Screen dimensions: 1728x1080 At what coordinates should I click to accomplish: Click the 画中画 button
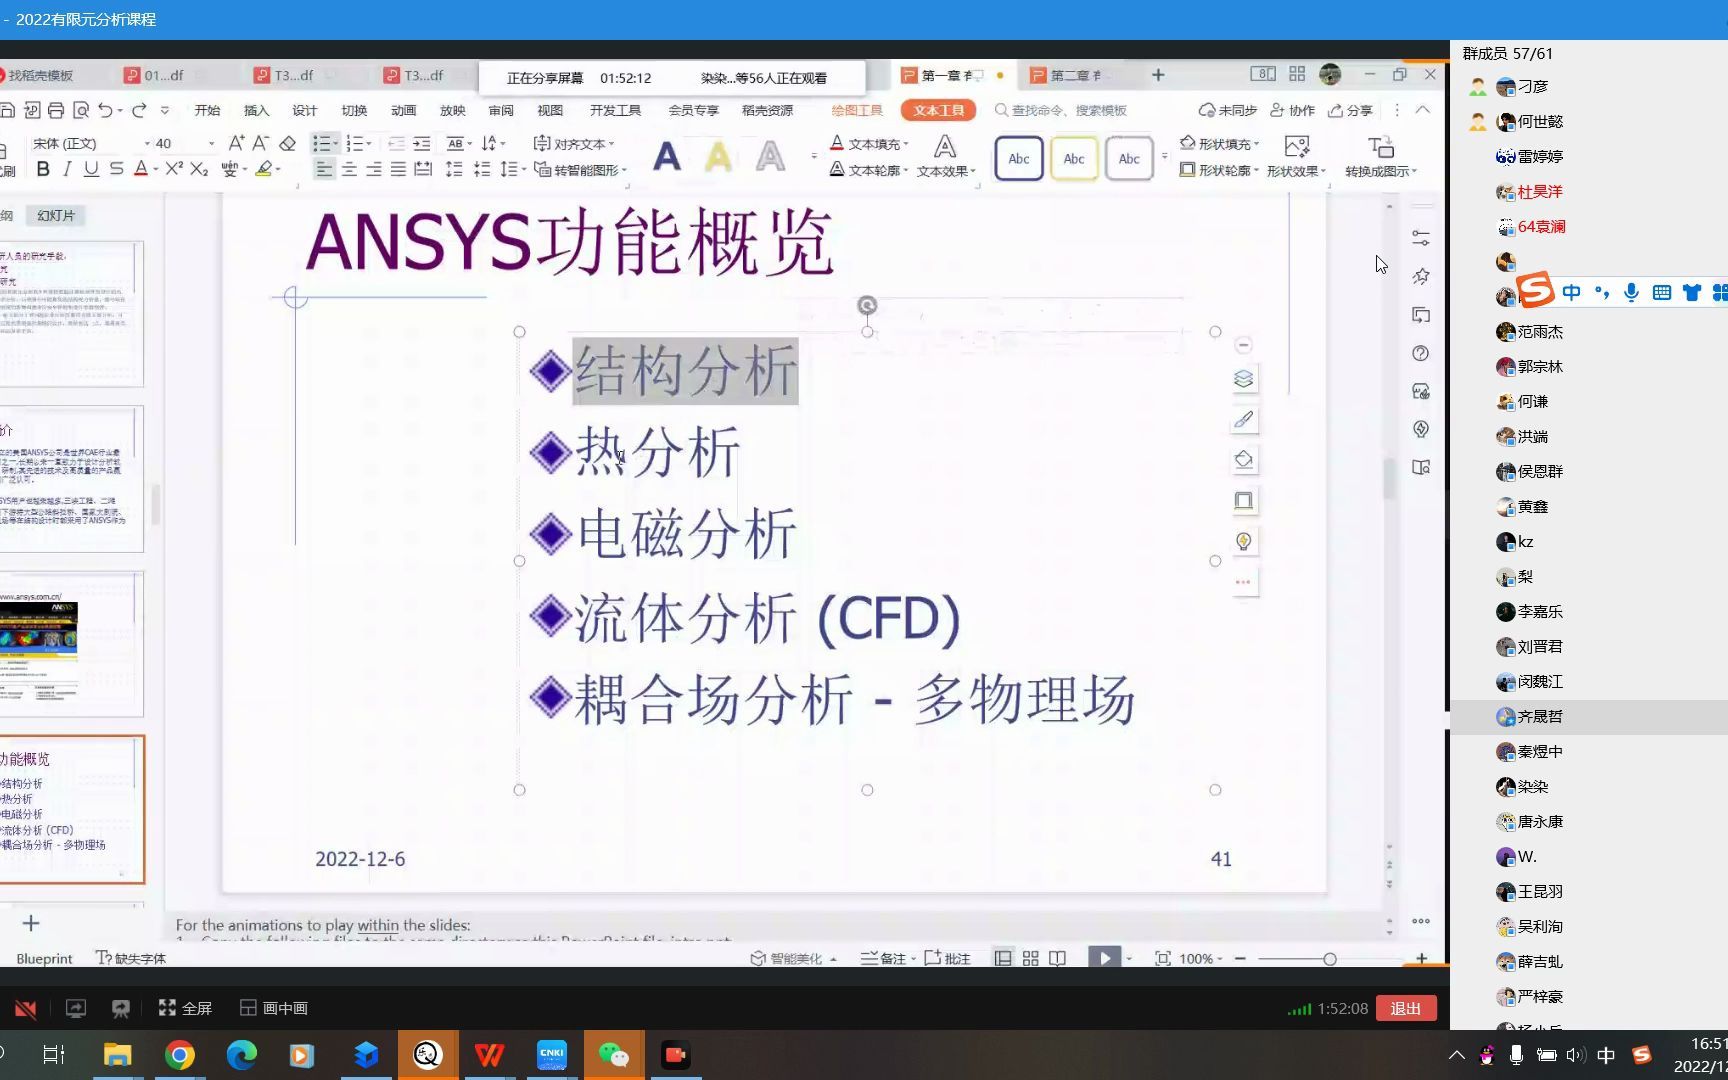pyautogui.click(x=274, y=1008)
